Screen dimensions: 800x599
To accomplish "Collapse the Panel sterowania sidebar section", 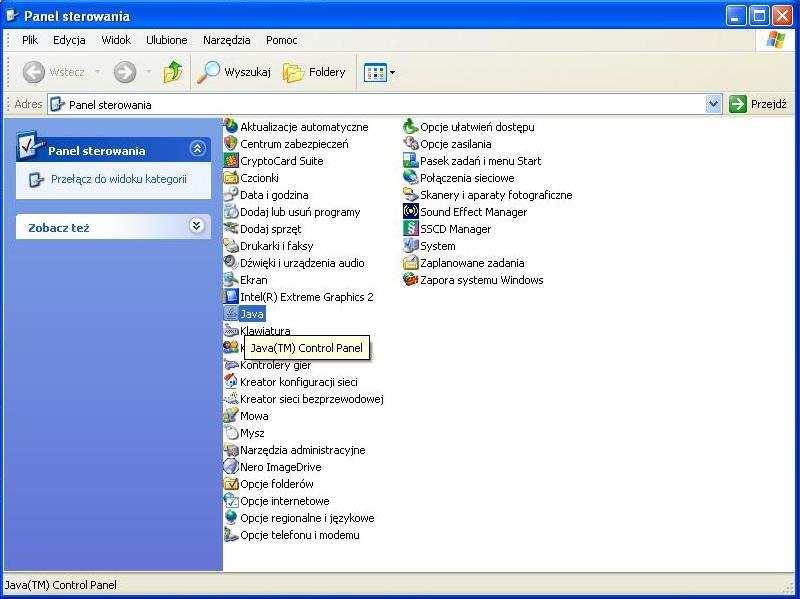I will click(x=197, y=148).
